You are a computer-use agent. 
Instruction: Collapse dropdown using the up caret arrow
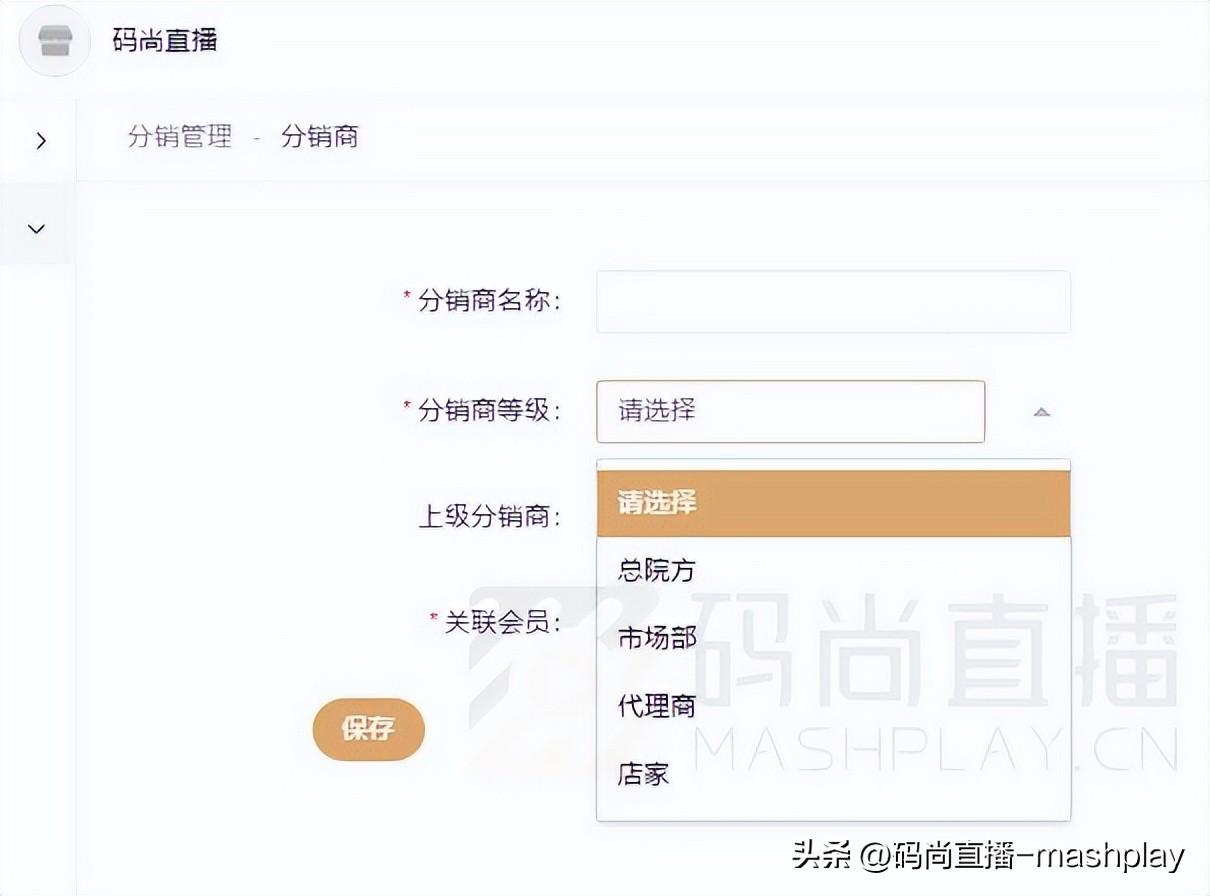click(1041, 412)
